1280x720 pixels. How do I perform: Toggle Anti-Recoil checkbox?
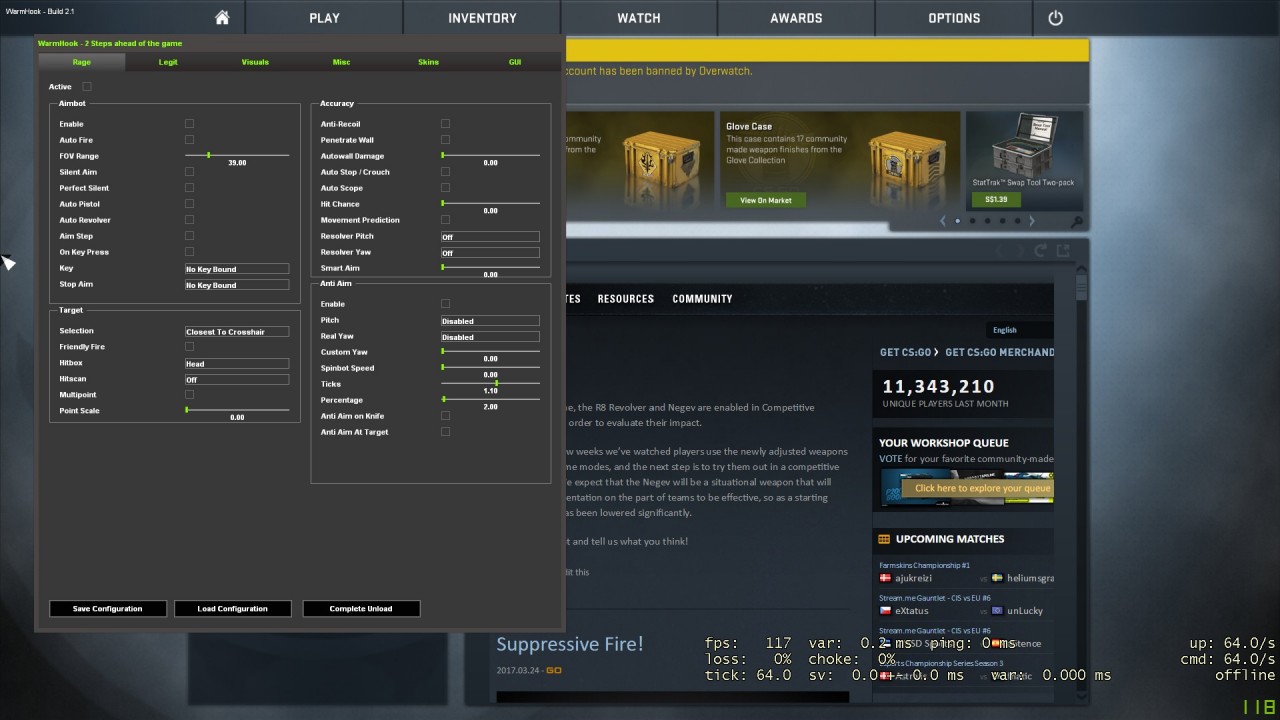[445, 124]
